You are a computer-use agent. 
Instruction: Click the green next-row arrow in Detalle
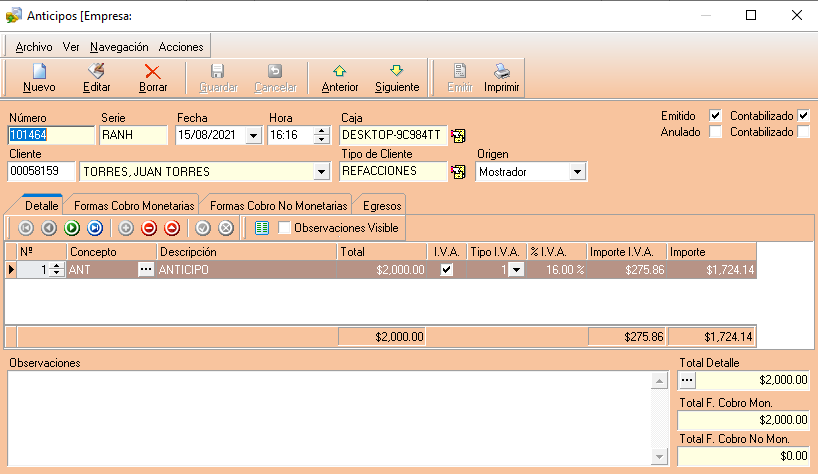pyautogui.click(x=72, y=228)
